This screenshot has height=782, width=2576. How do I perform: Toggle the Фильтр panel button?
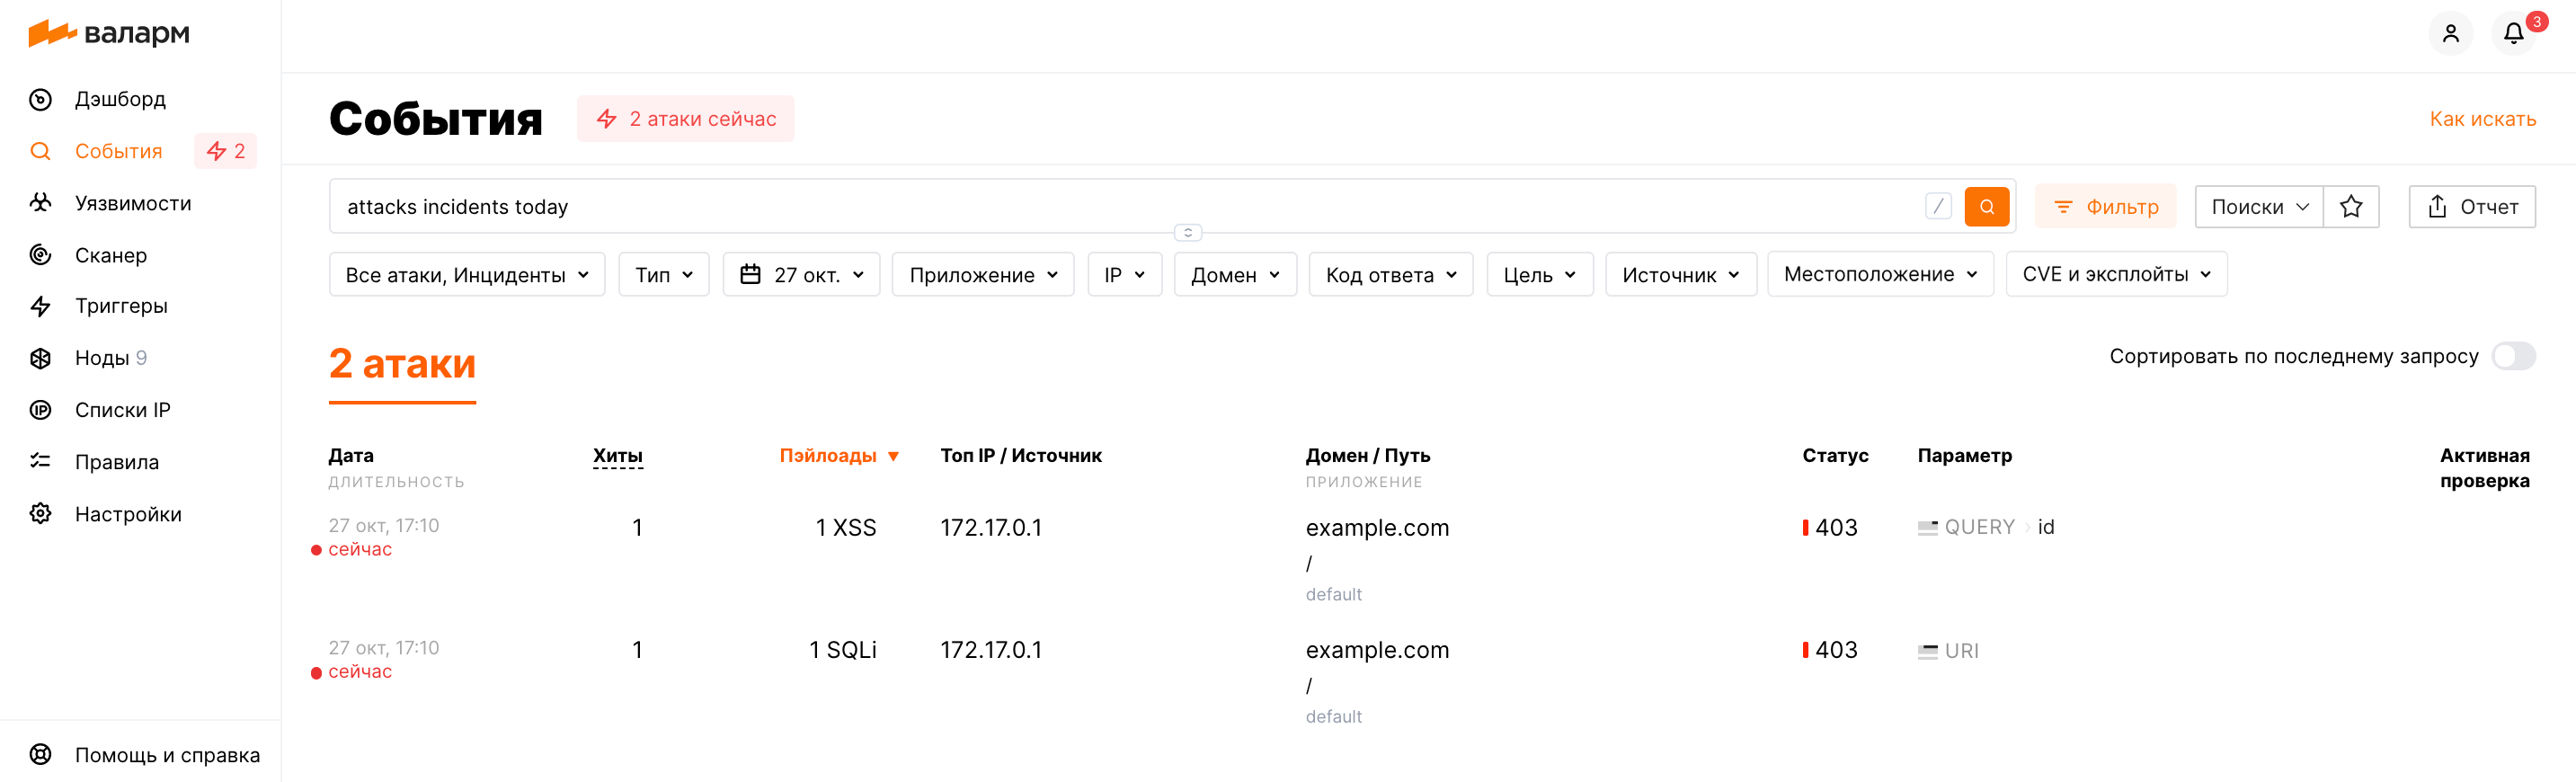2105,207
